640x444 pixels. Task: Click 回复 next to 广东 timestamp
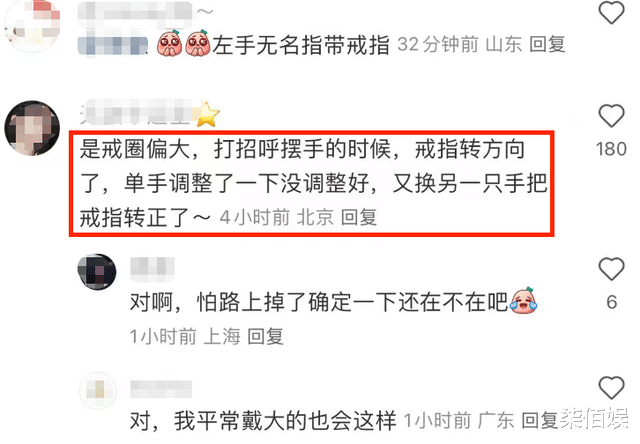[x=540, y=420]
